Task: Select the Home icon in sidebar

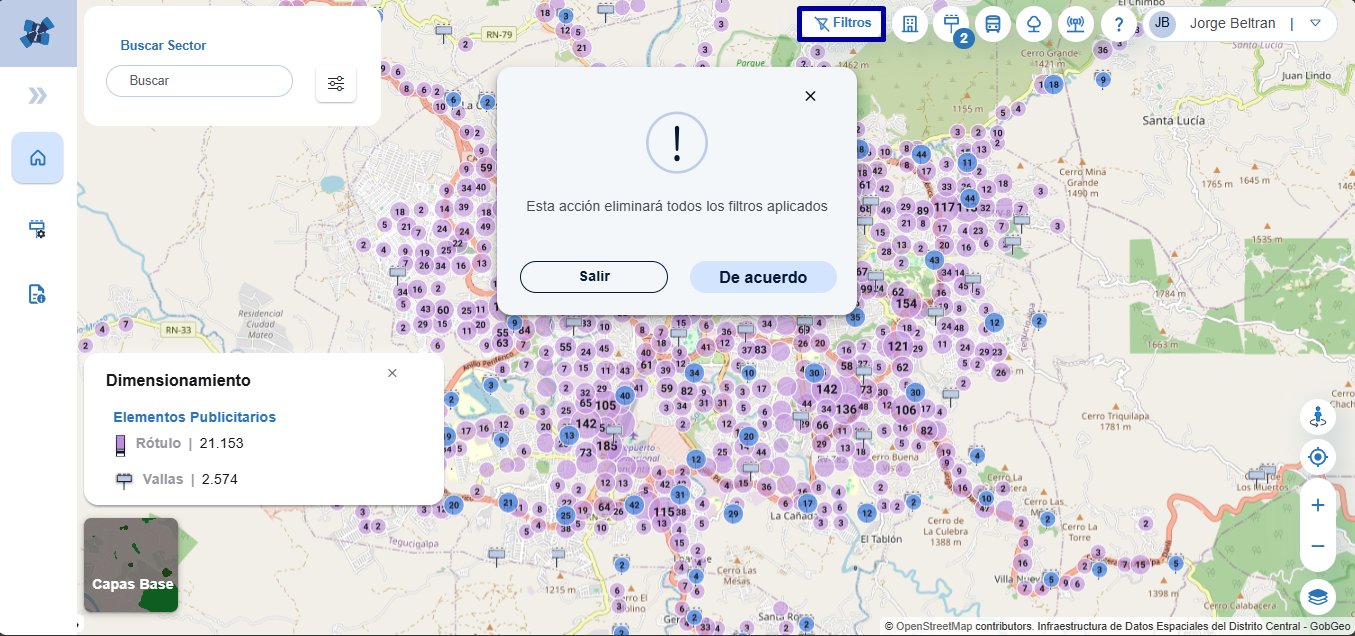Action: pos(38,158)
